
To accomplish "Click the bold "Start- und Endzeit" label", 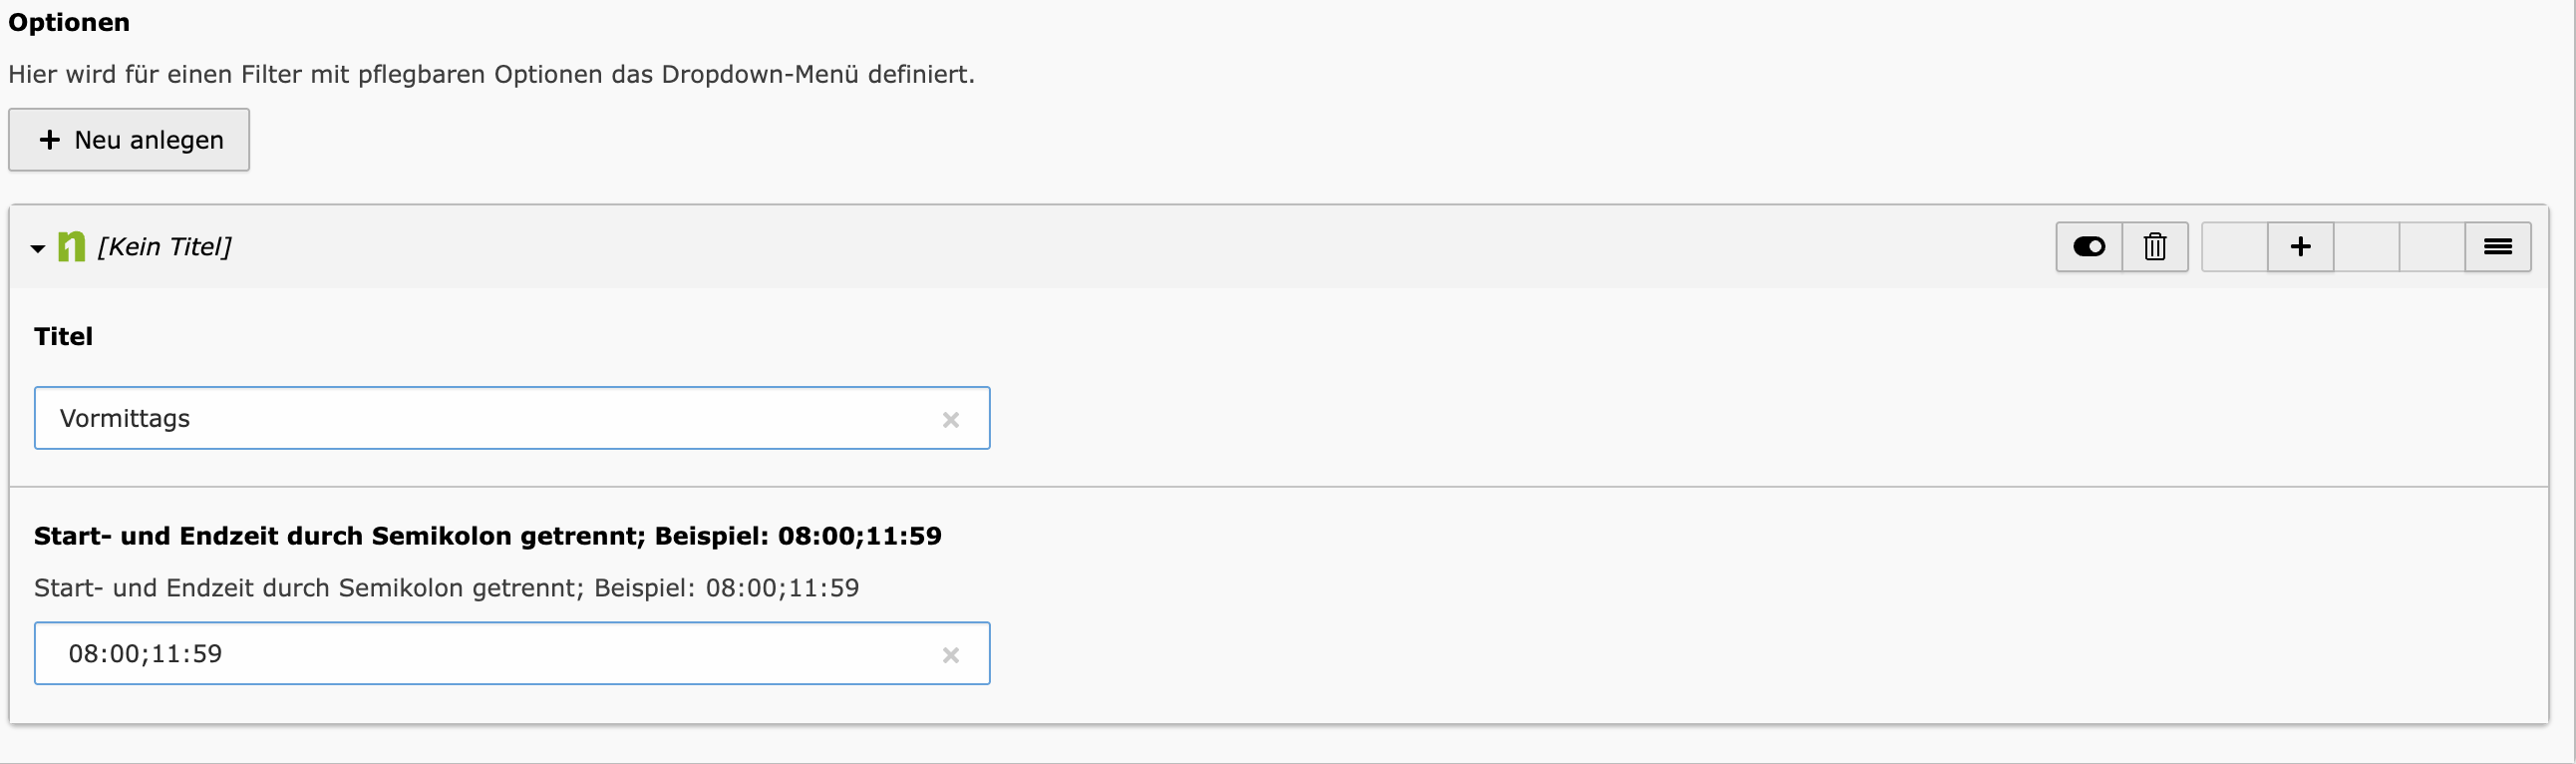I will (487, 536).
